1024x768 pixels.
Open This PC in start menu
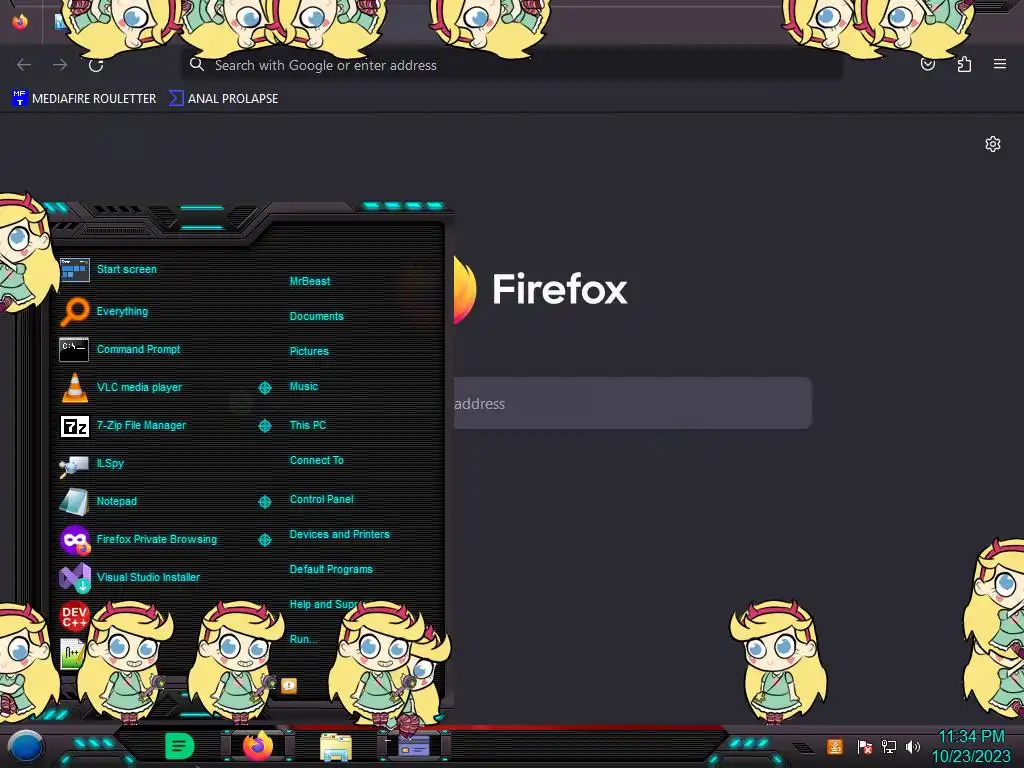(308, 425)
